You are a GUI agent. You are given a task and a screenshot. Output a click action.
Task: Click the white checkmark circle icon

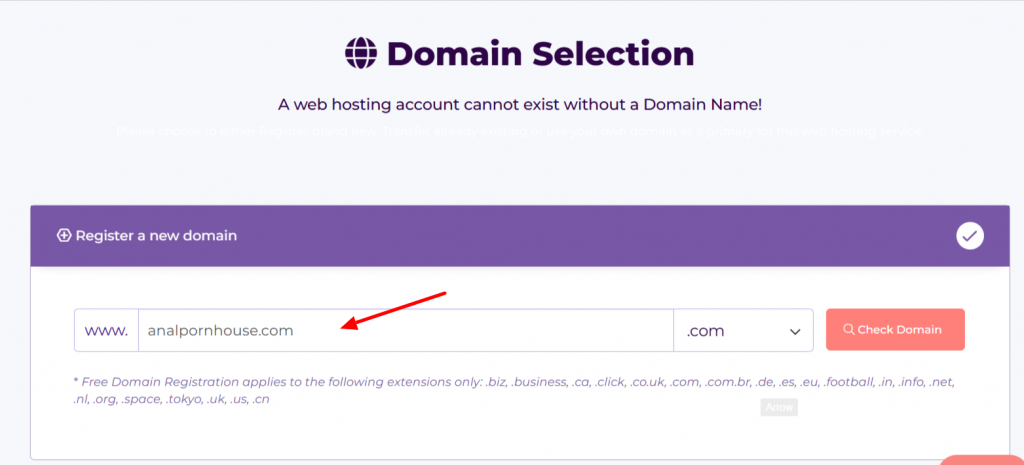[x=970, y=236]
